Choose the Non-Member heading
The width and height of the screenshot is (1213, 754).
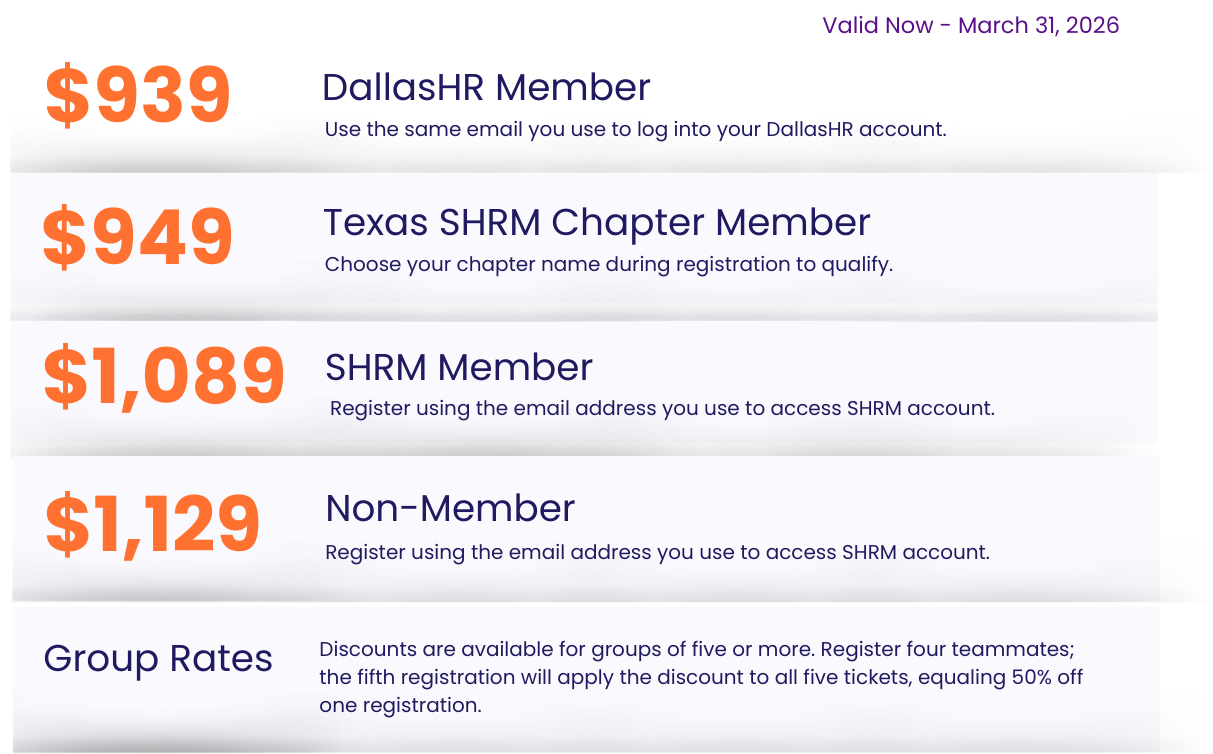pyautogui.click(x=450, y=509)
